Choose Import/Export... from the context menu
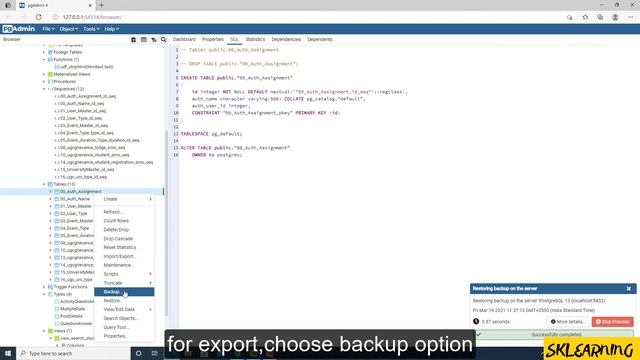The width and height of the screenshot is (640, 360). (x=124, y=256)
